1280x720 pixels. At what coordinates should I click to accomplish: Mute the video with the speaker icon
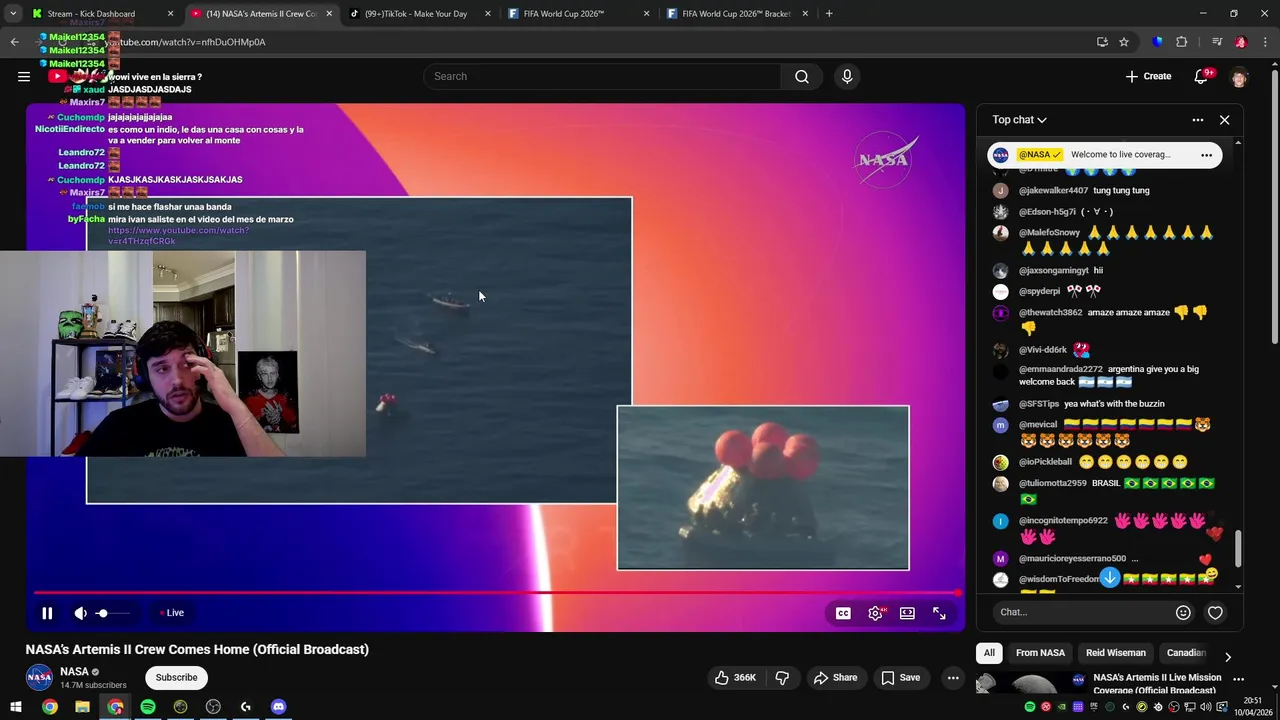click(x=81, y=613)
